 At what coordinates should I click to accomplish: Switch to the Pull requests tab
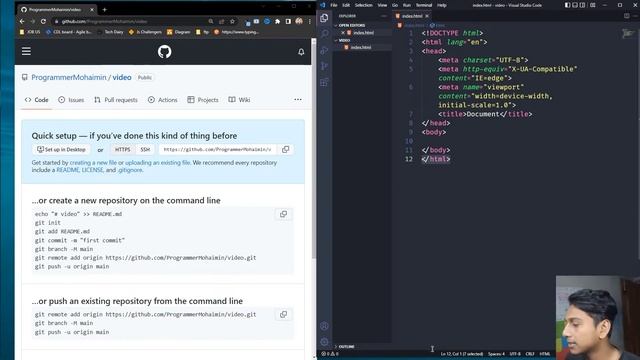pyautogui.click(x=116, y=100)
